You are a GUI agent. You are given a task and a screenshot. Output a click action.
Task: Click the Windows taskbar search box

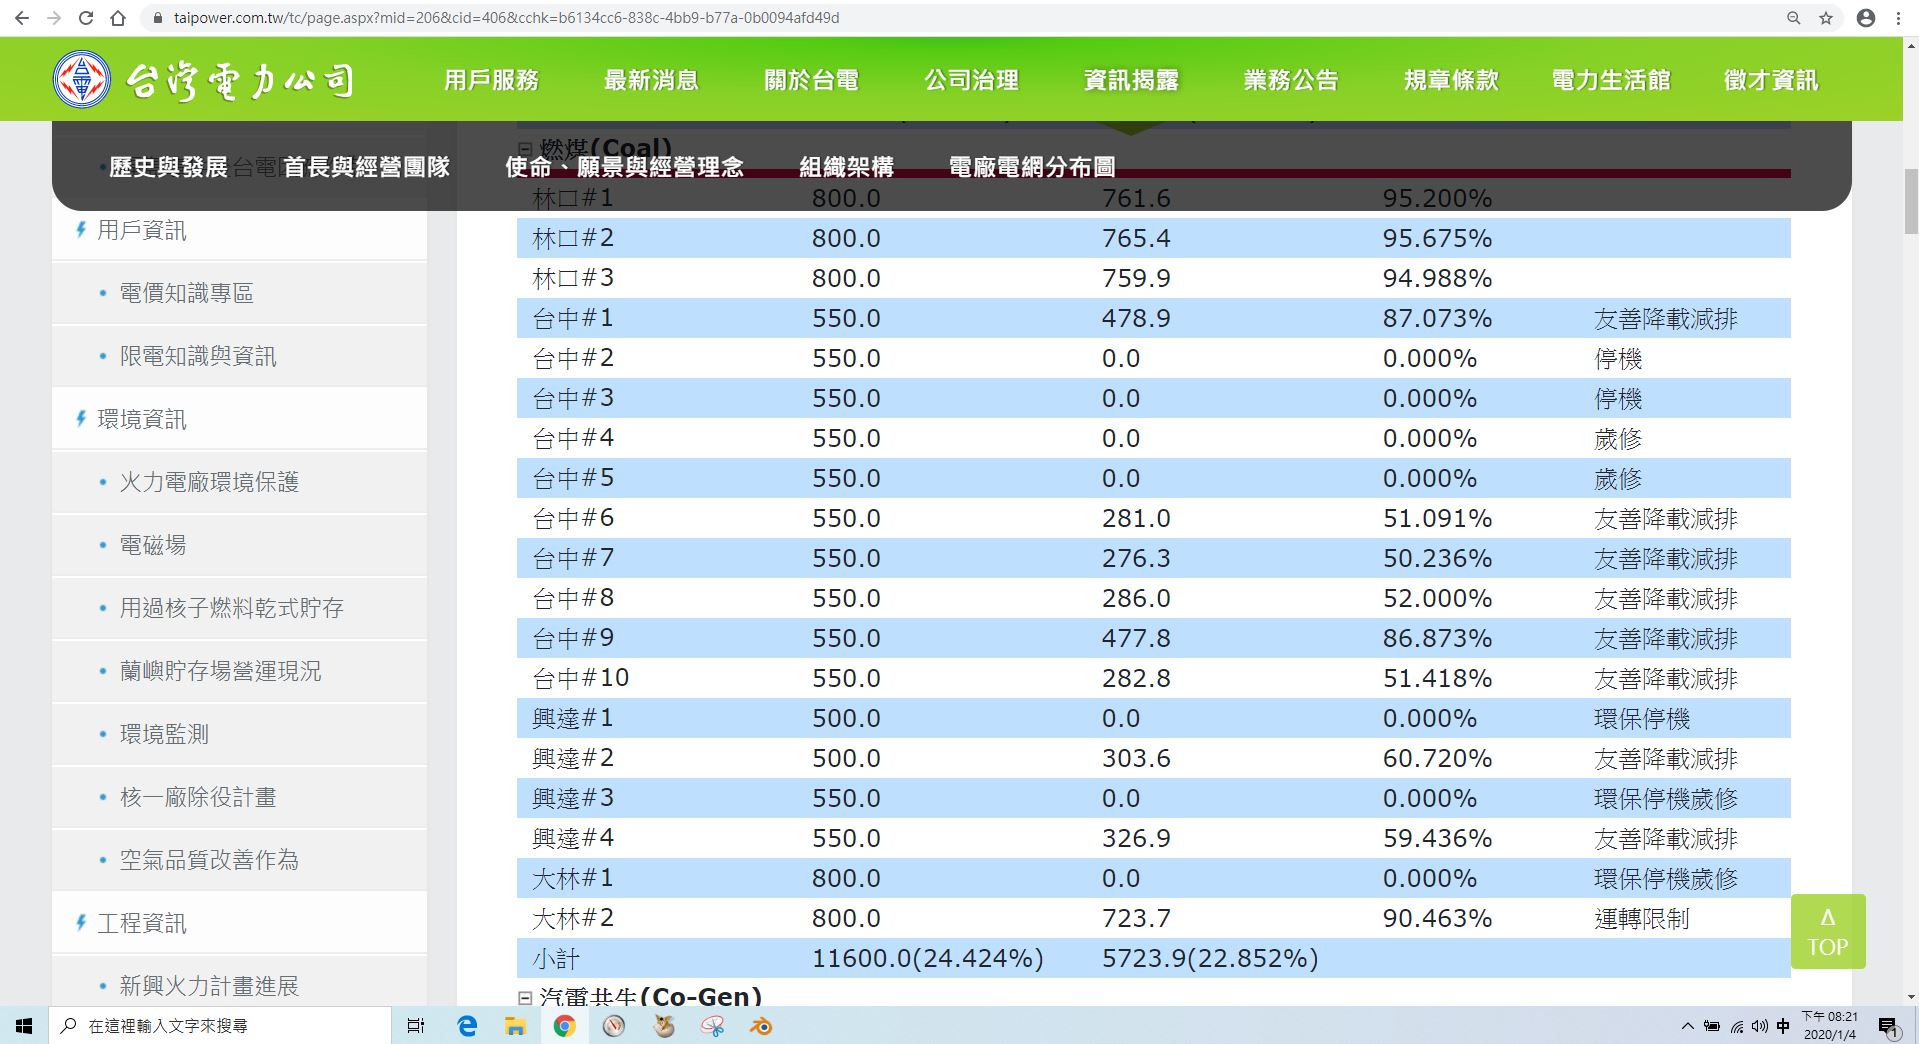pyautogui.click(x=220, y=1026)
